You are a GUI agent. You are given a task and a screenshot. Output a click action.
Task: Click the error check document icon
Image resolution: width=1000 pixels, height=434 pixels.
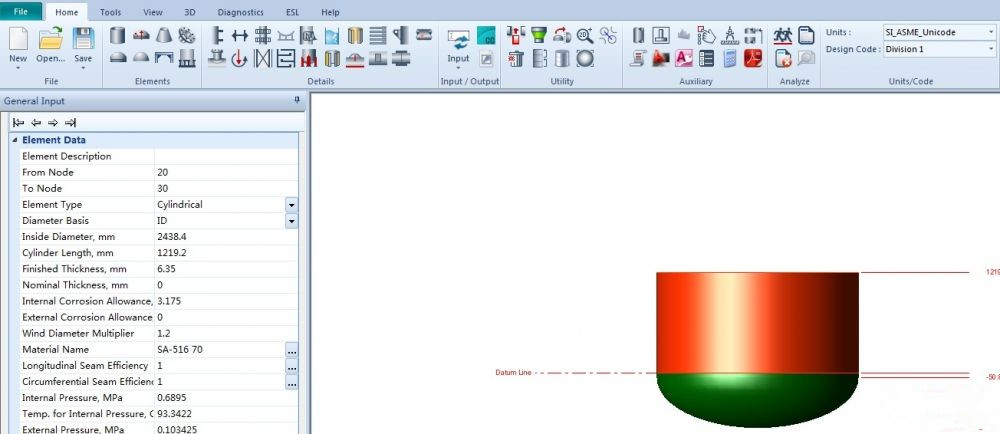(x=783, y=59)
